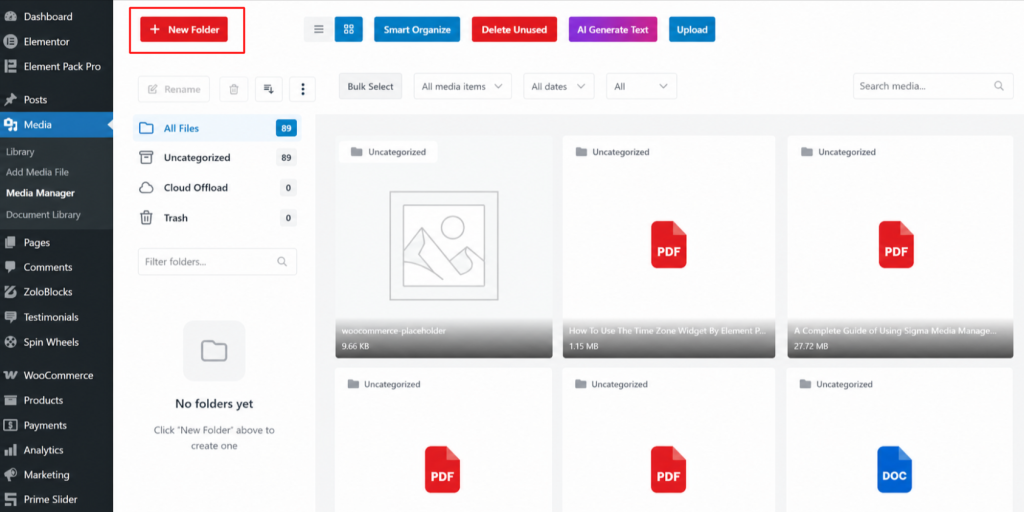Screen dimensions: 1024x512
Task: Switch to grid view layout
Action: tap(349, 29)
